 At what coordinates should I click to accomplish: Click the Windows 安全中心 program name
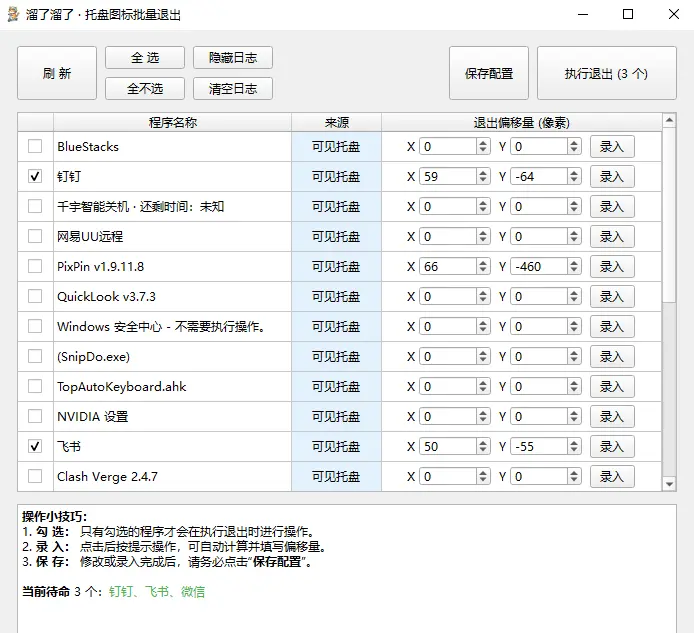point(161,327)
